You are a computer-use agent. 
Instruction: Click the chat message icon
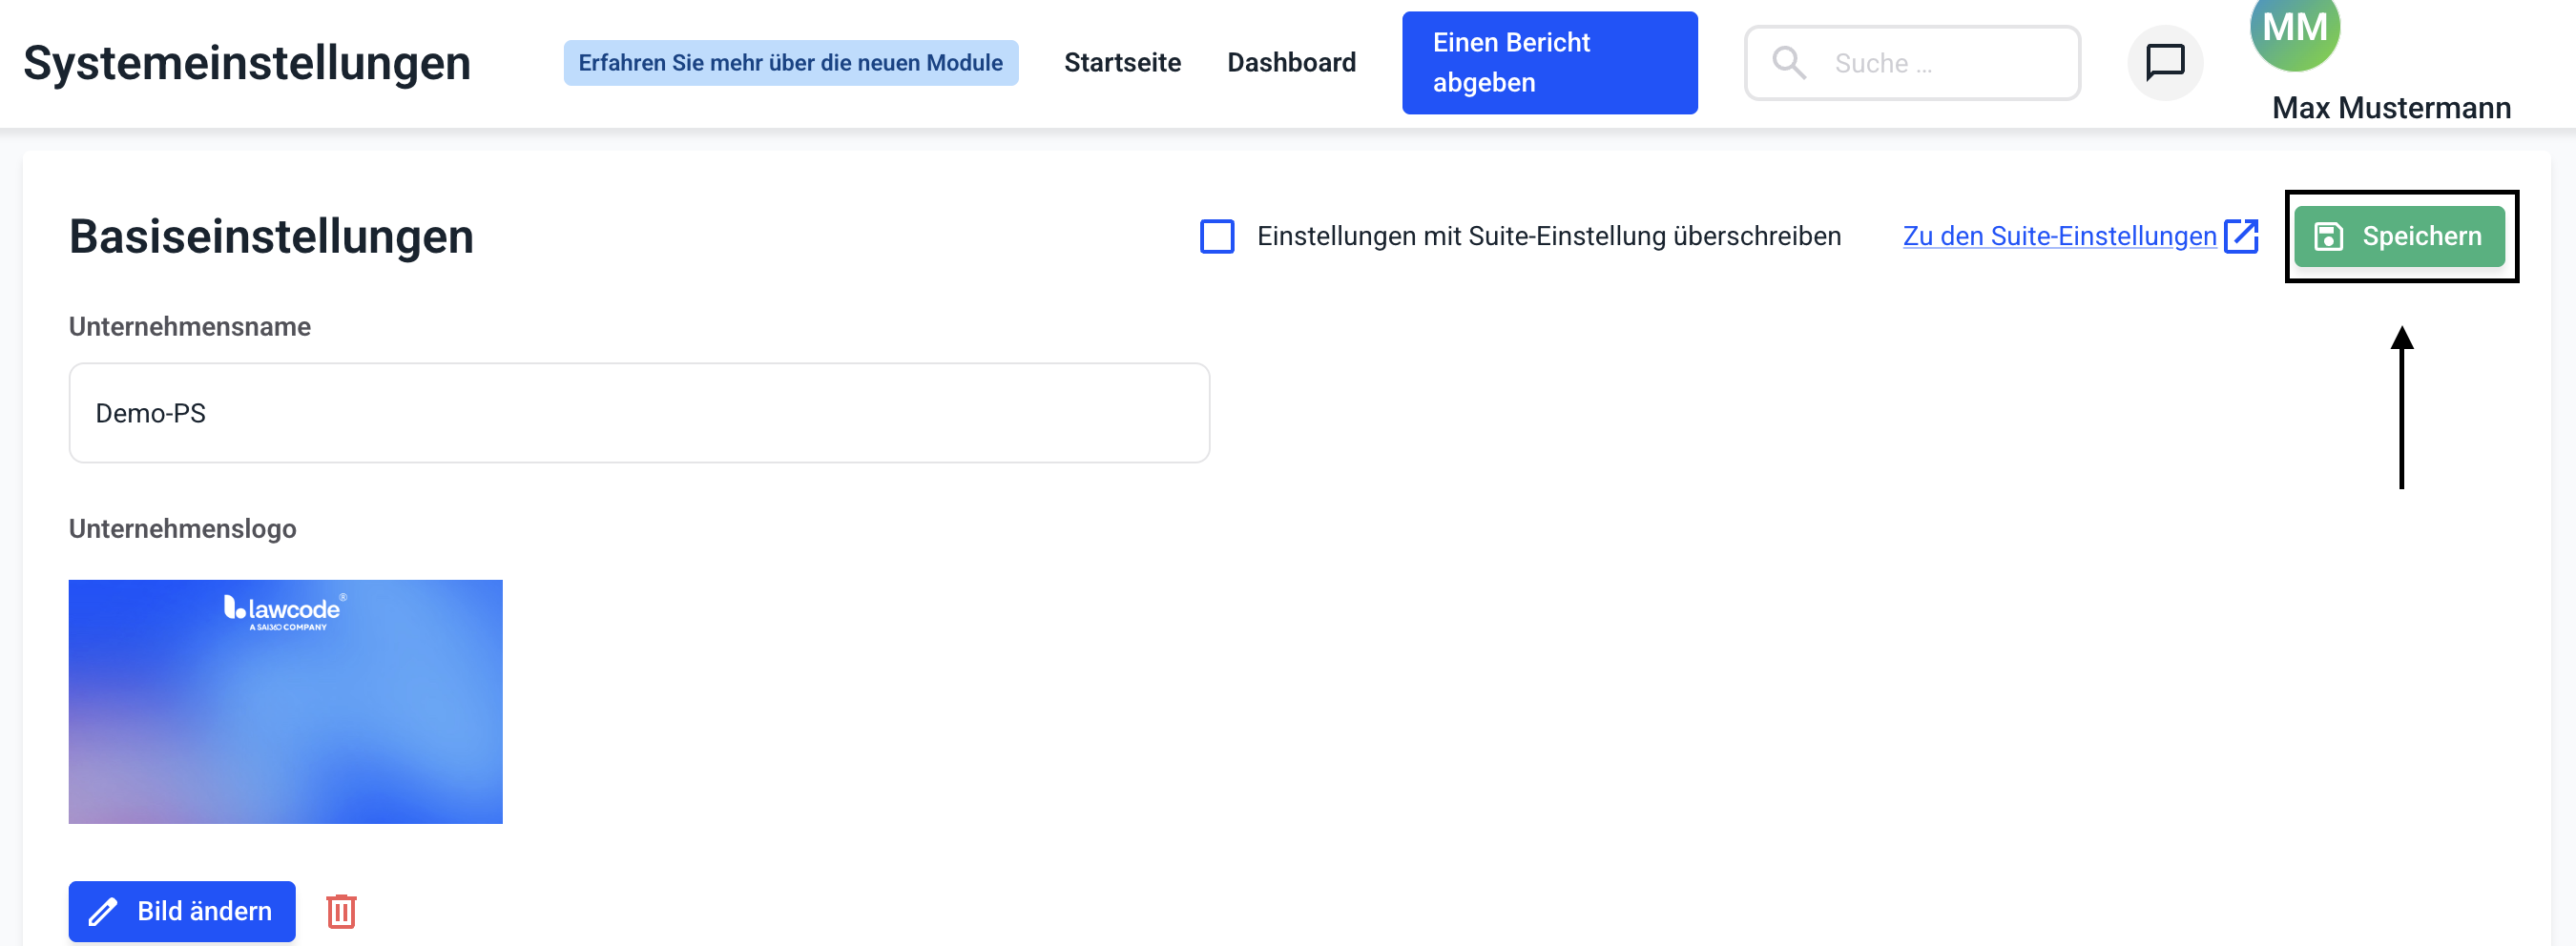tap(2165, 62)
